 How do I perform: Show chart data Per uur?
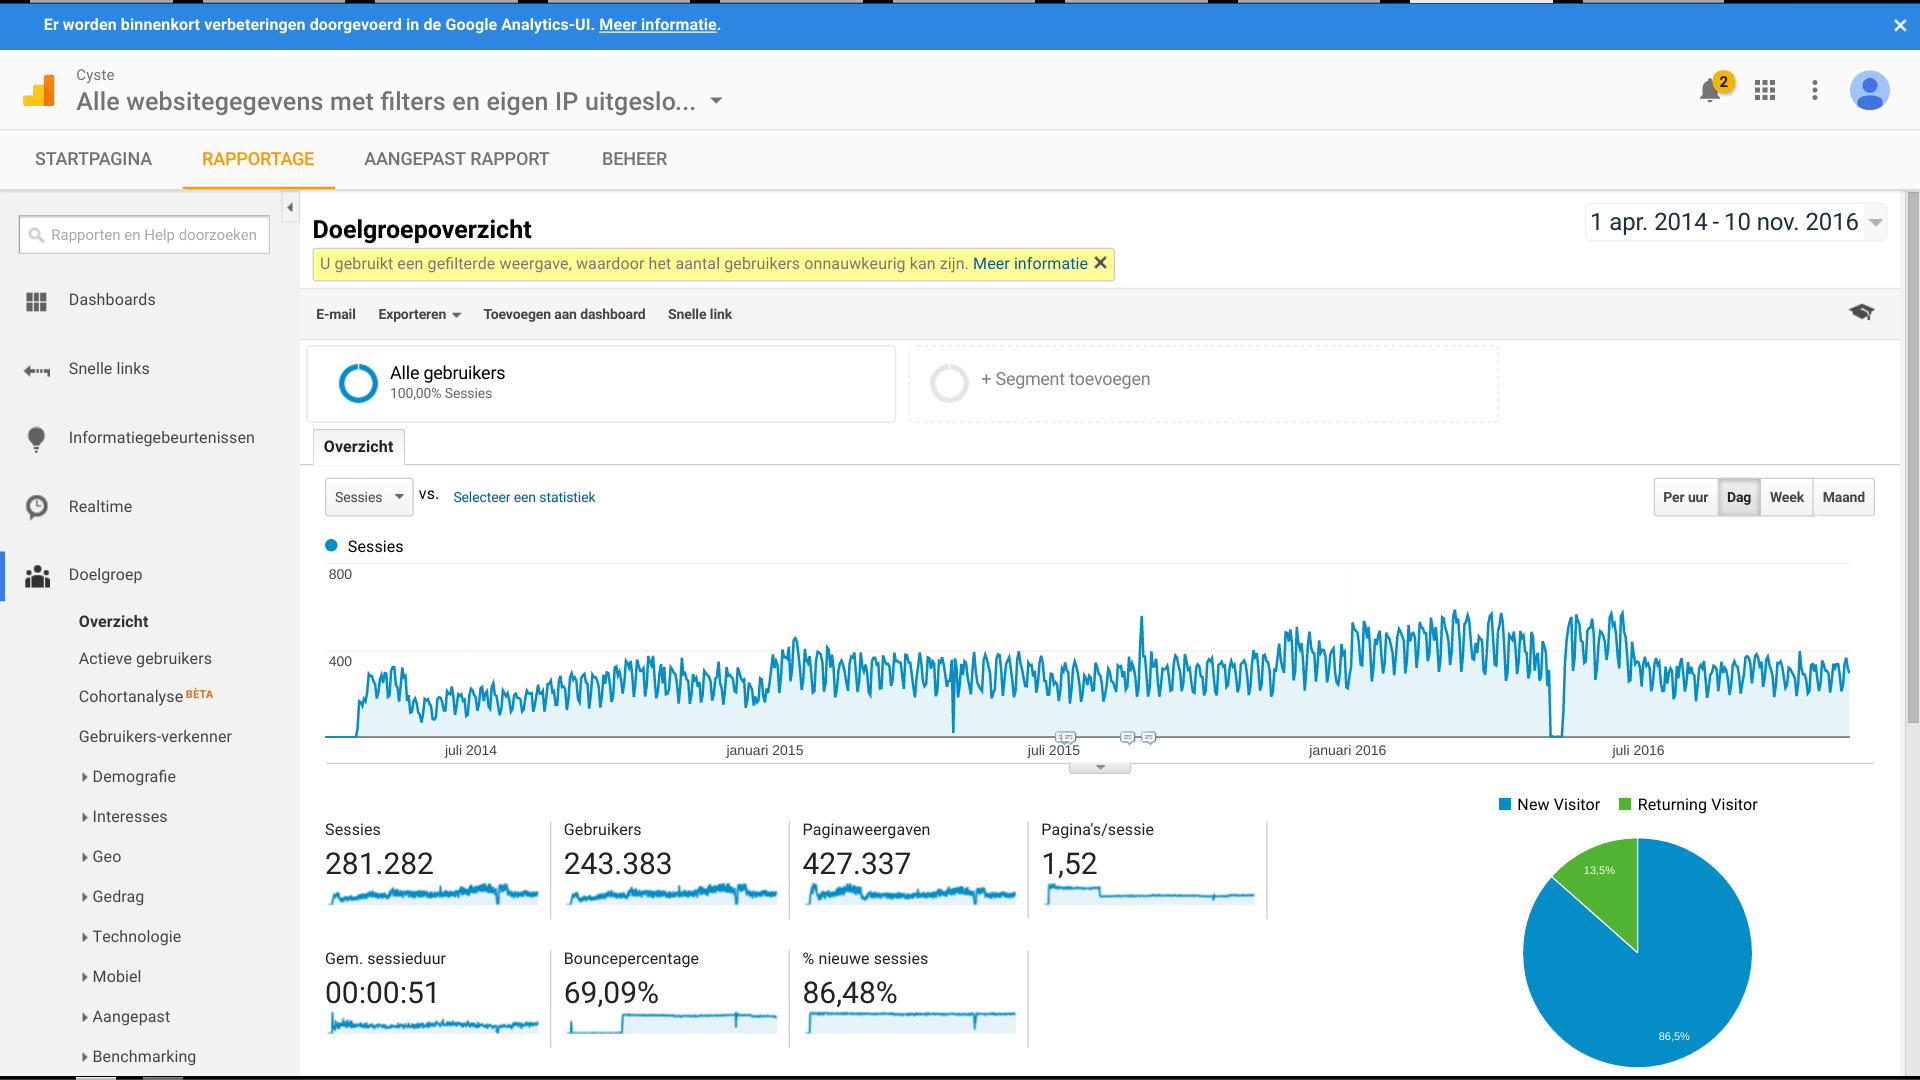click(x=1685, y=497)
